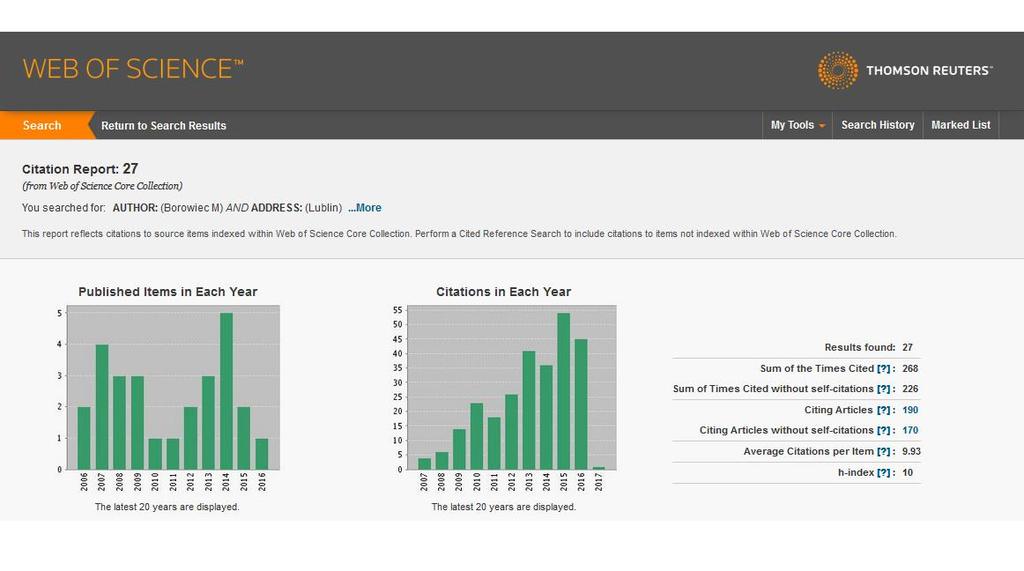Click the latest 20 years note under Published Items chart
1024x571 pixels.
[x=167, y=507]
